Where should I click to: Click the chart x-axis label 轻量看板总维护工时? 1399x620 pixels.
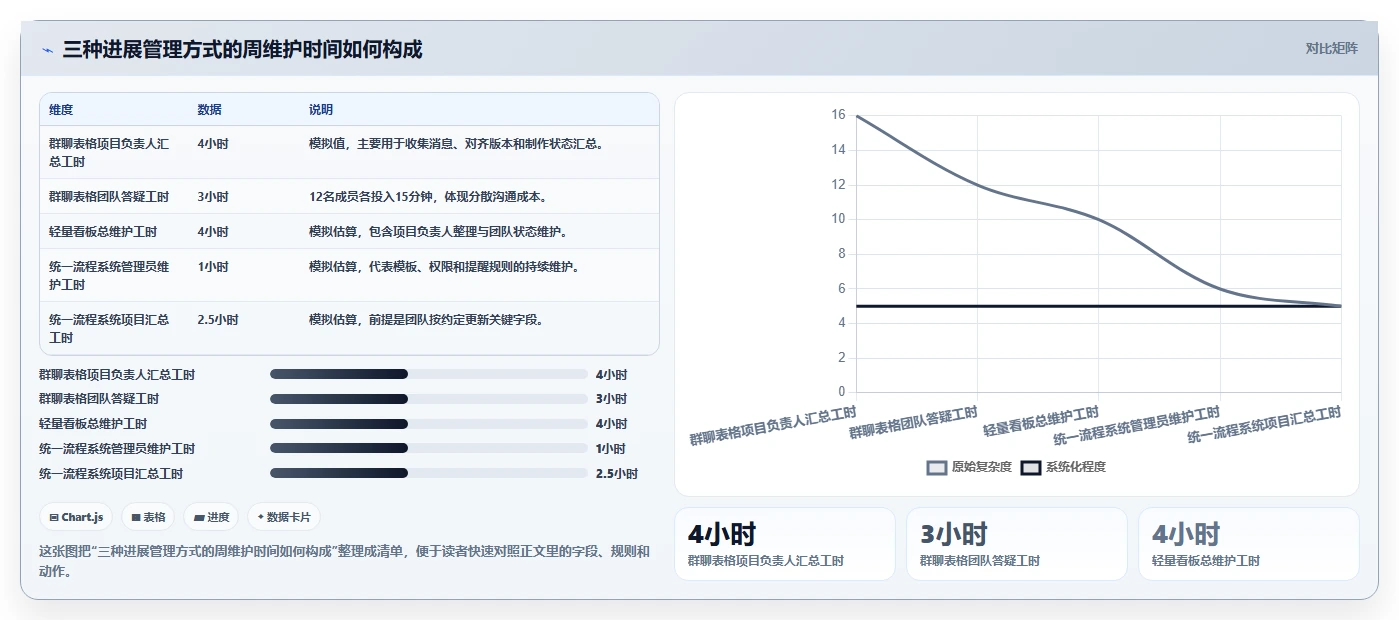click(x=1041, y=421)
